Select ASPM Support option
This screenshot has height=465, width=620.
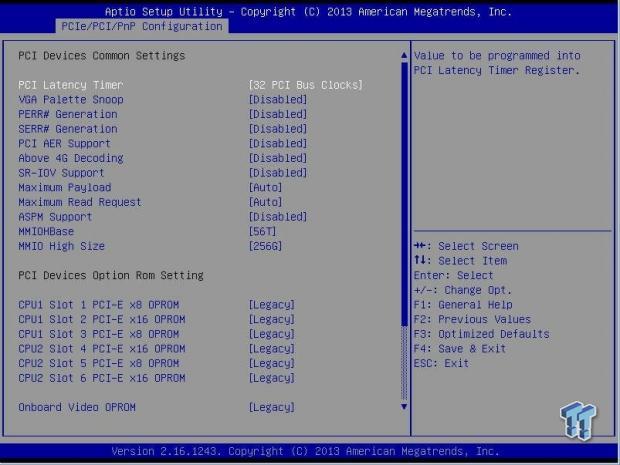(55, 217)
